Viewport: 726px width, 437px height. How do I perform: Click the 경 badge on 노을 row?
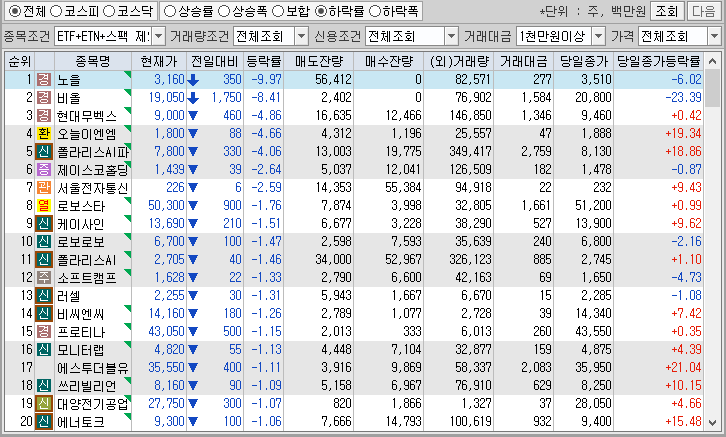coord(44,80)
